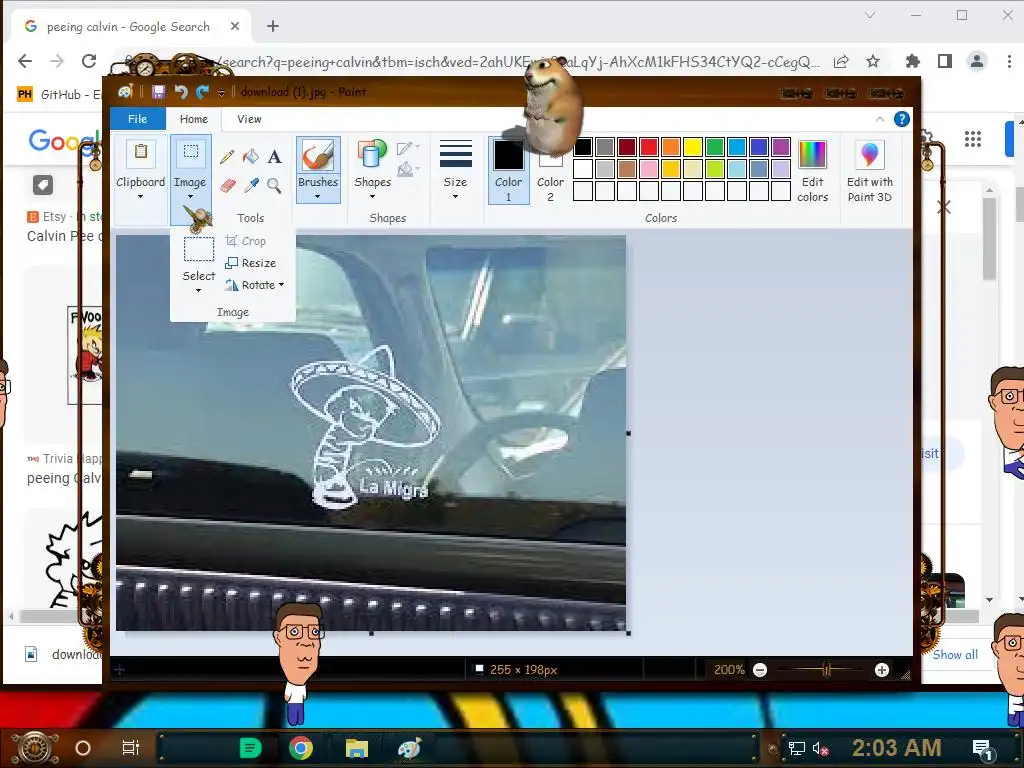
Task: Select the Text tool in Paint
Action: coord(274,157)
